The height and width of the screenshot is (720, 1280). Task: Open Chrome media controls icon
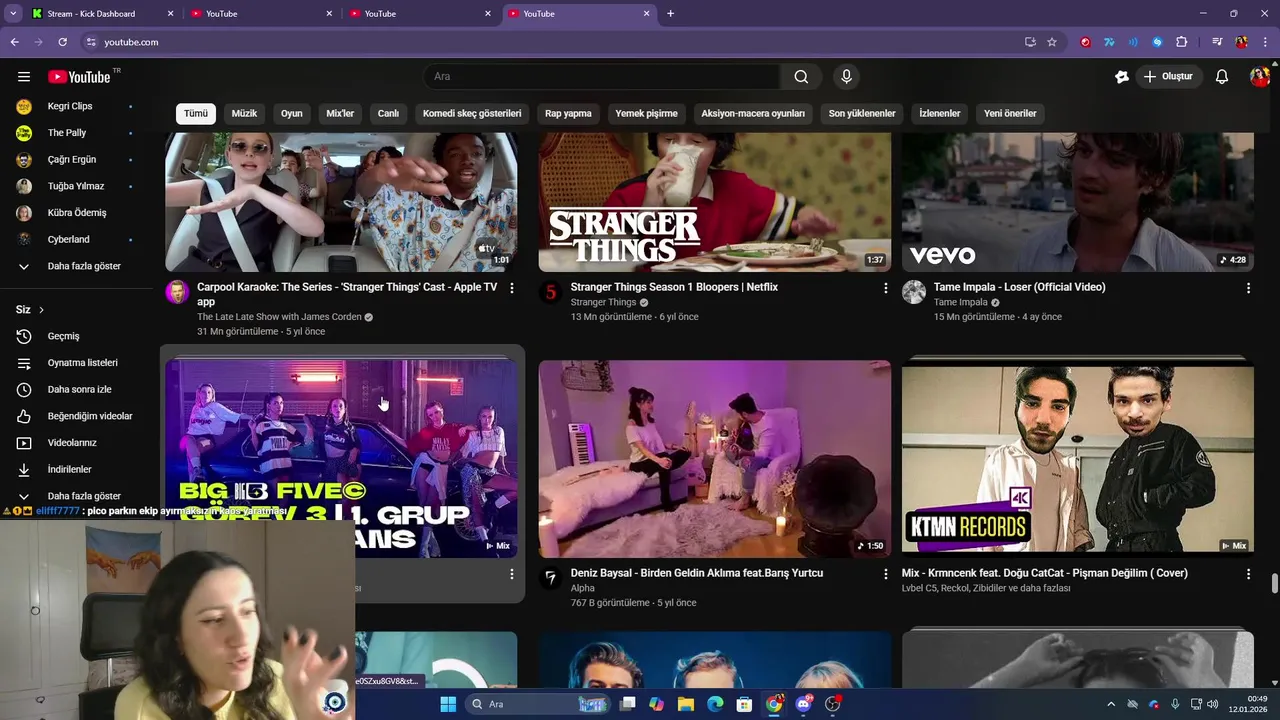[1217, 42]
